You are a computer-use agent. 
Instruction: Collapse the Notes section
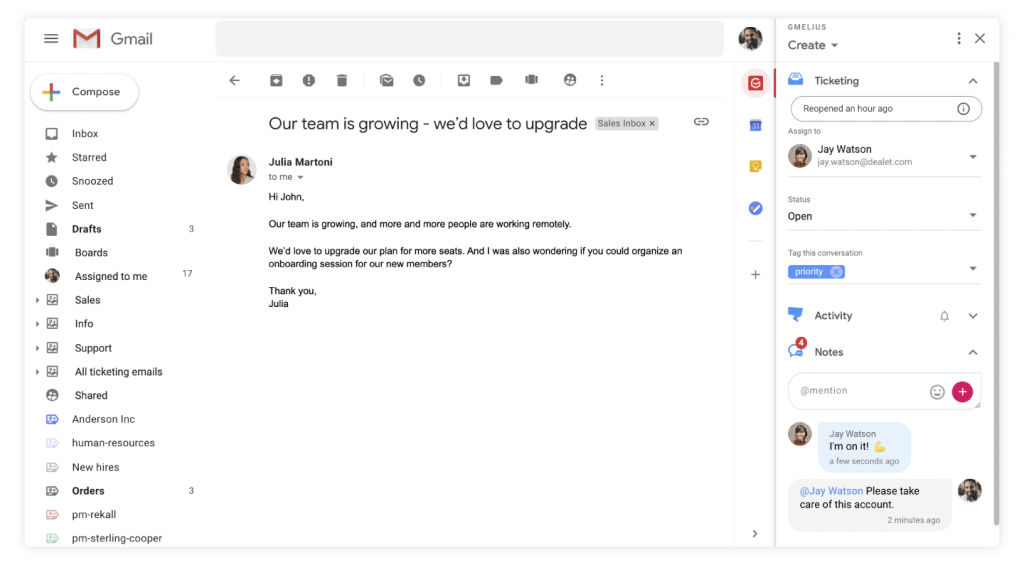[x=973, y=353]
